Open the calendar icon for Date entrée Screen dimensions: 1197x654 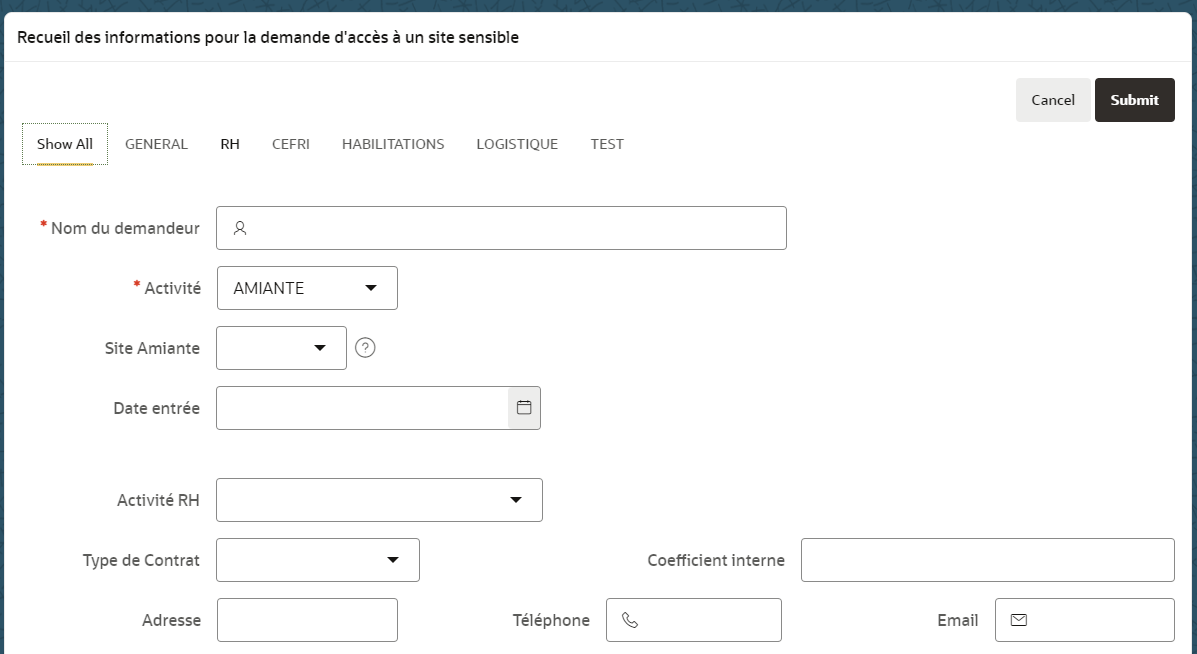[x=522, y=407]
